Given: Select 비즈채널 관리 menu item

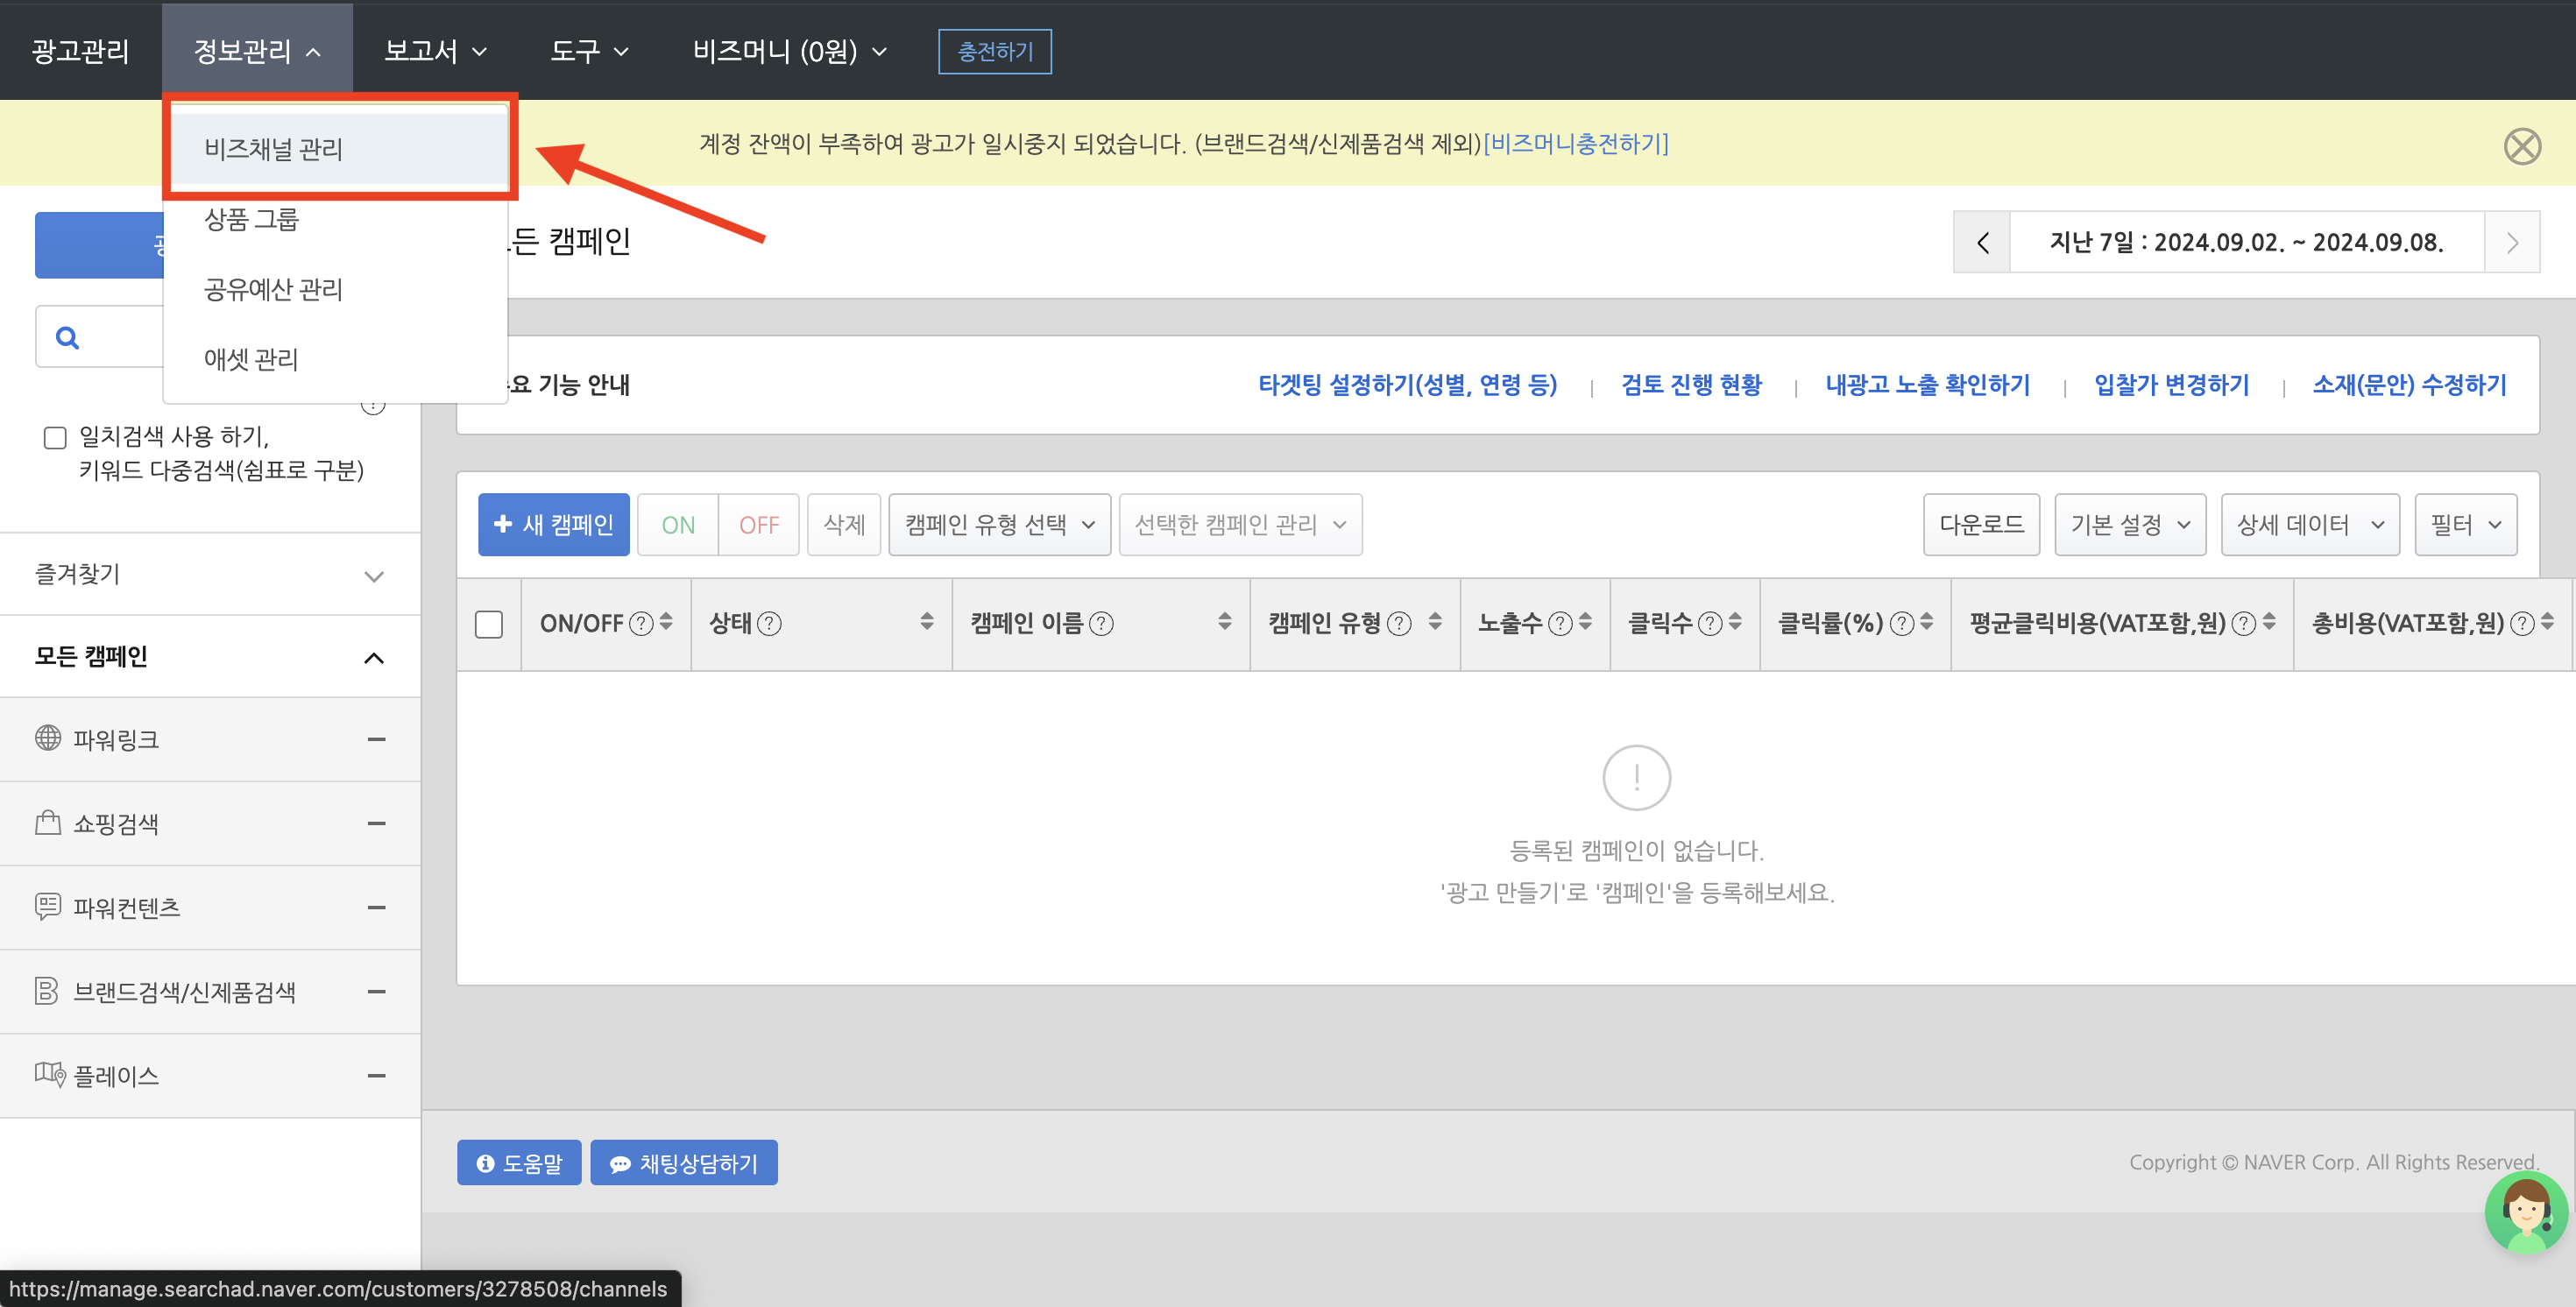Looking at the screenshot, I should click(338, 149).
